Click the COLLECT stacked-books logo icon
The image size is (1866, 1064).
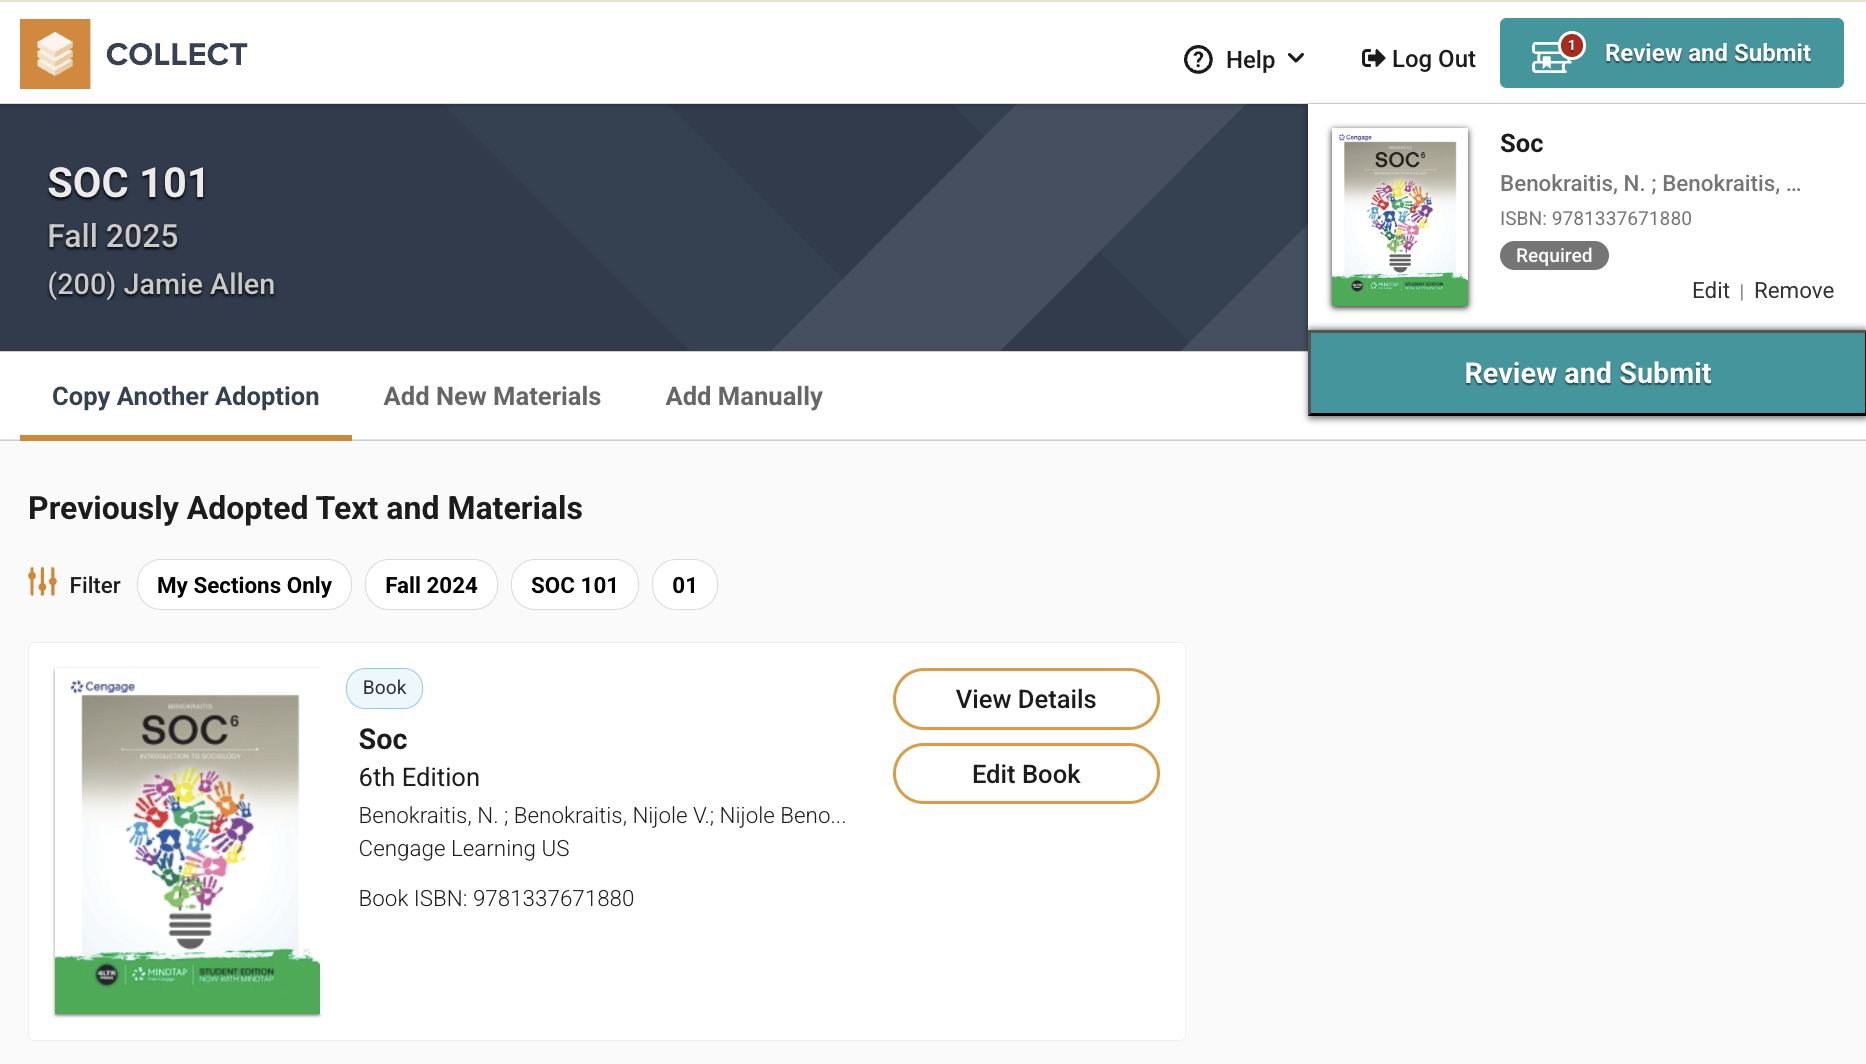pos(55,54)
